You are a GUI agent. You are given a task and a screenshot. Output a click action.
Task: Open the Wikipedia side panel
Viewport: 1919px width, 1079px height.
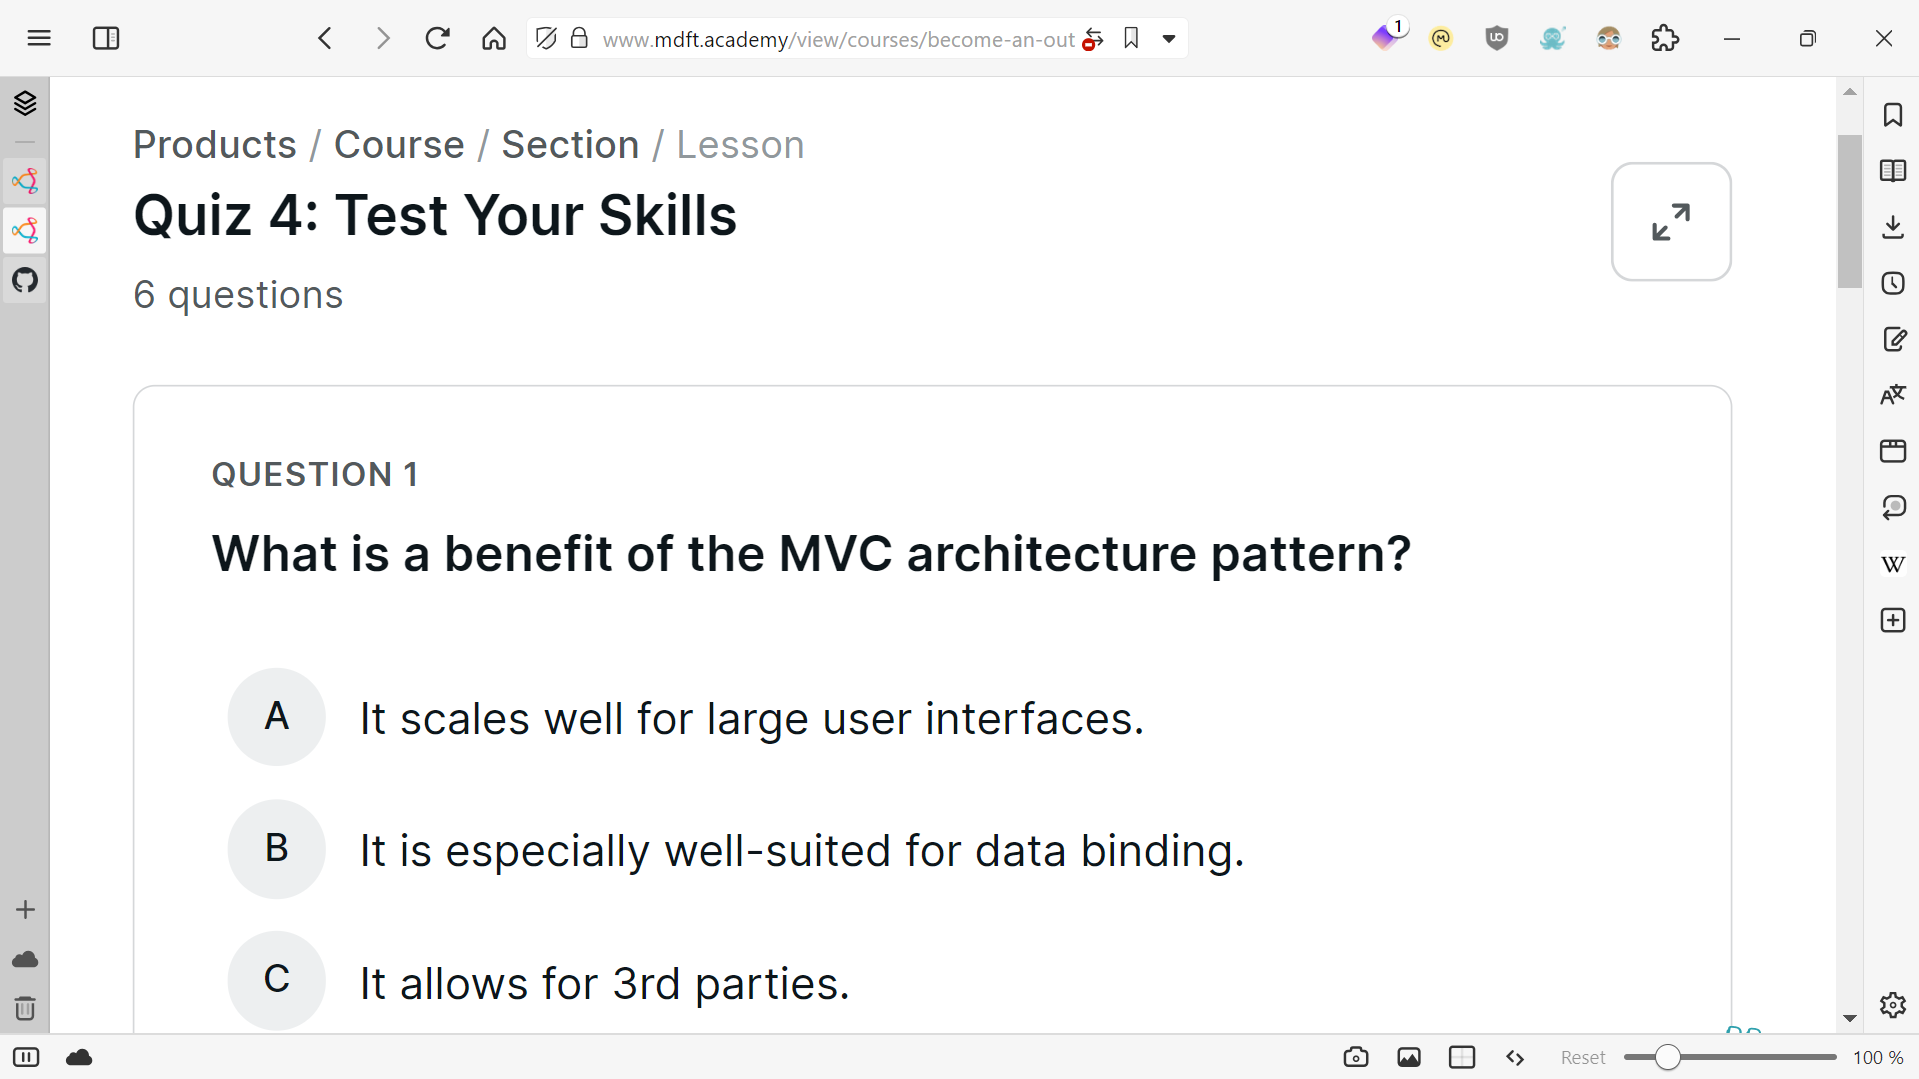(1893, 564)
